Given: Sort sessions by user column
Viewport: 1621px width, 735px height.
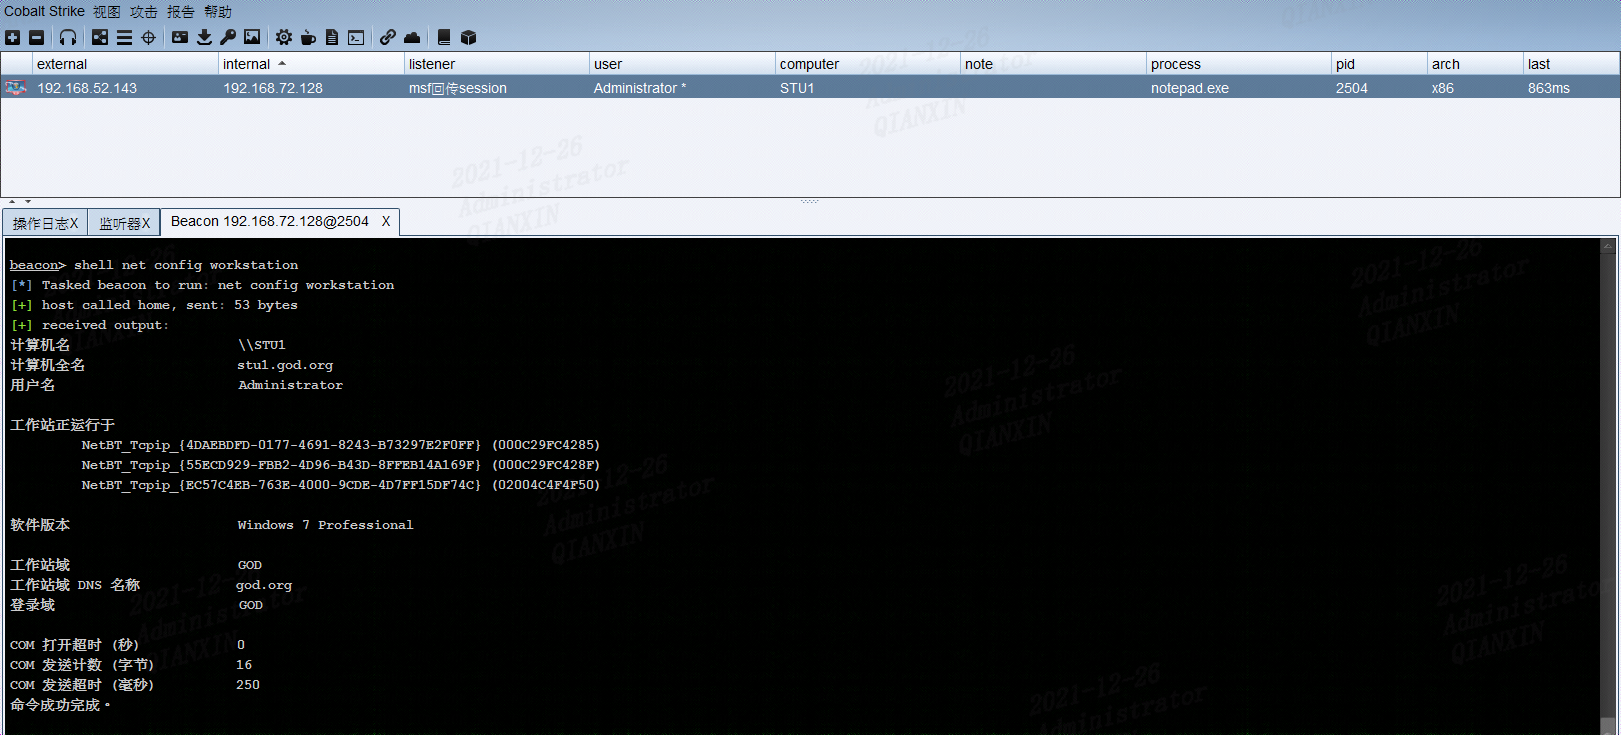Looking at the screenshot, I should [x=682, y=64].
